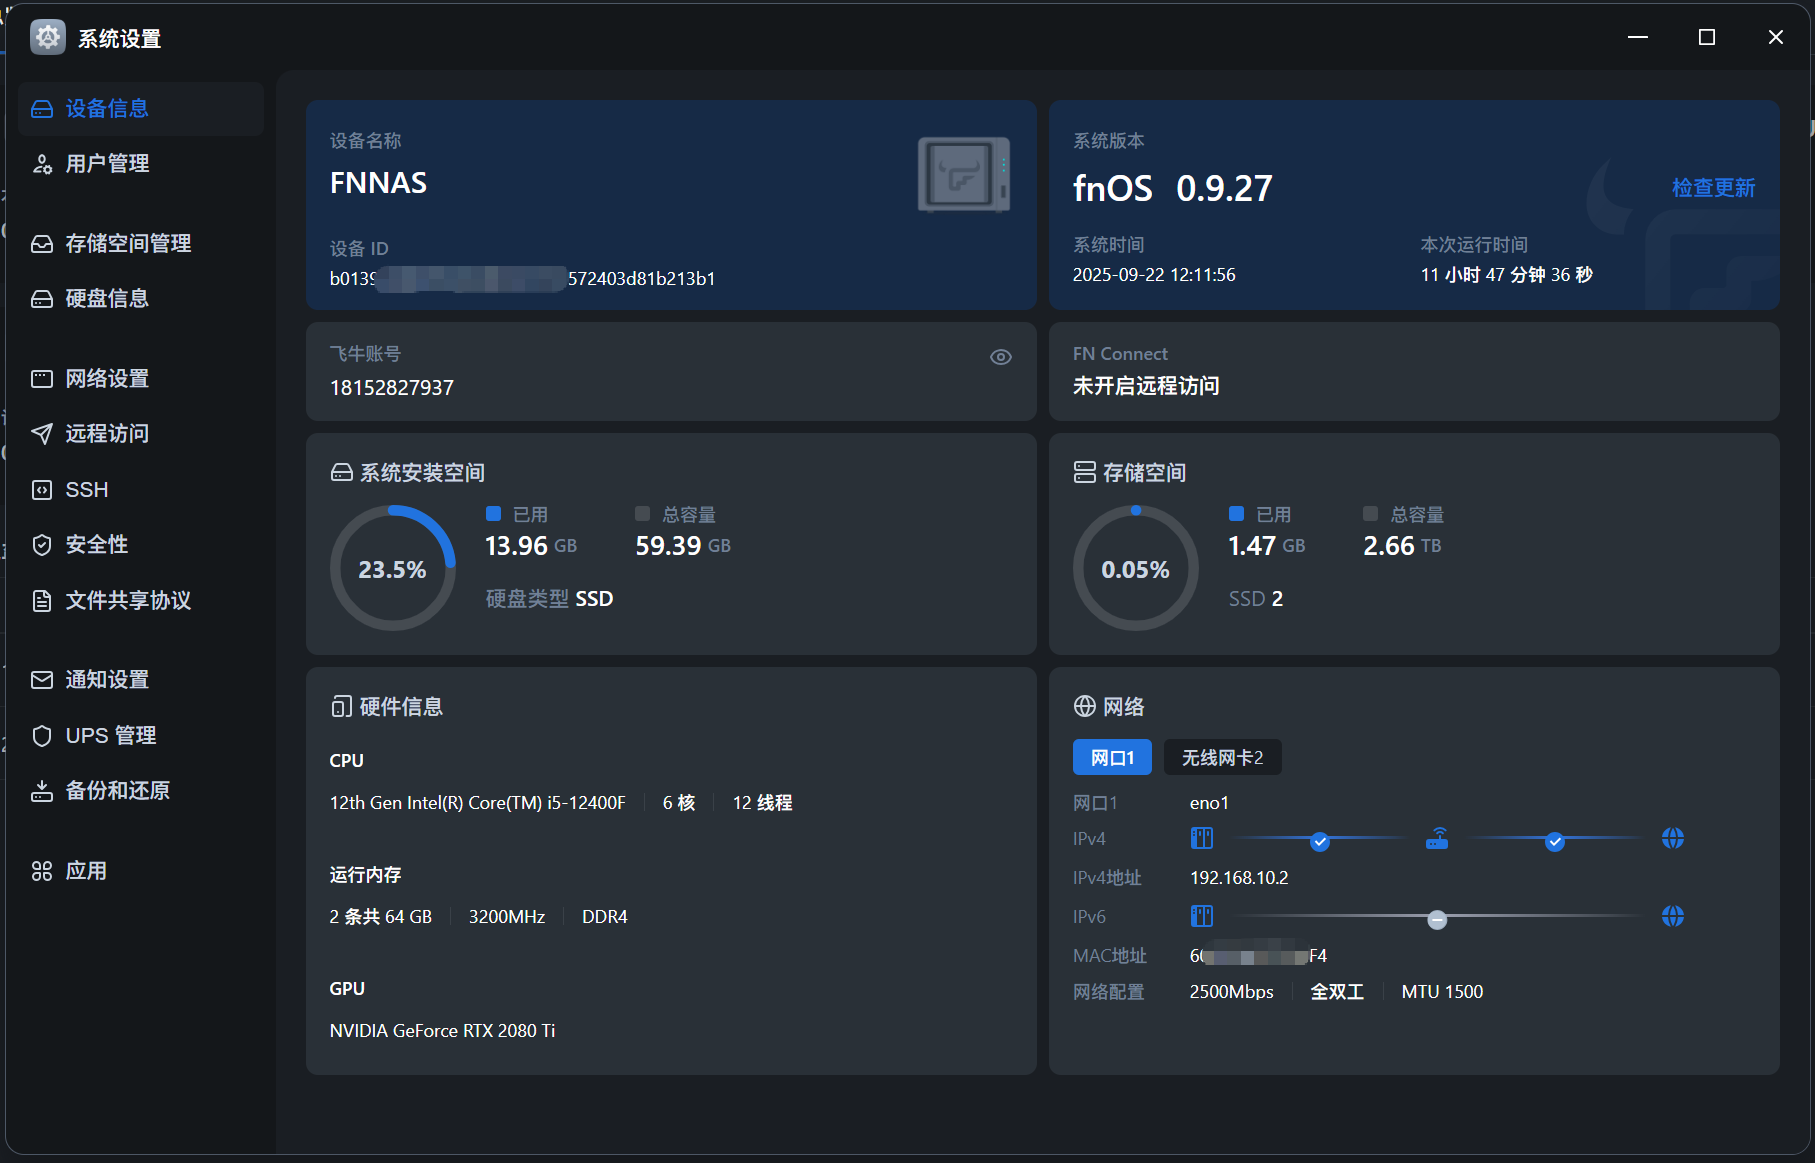
Task: Click the first IPv4 connection checkmark
Action: 1320,842
